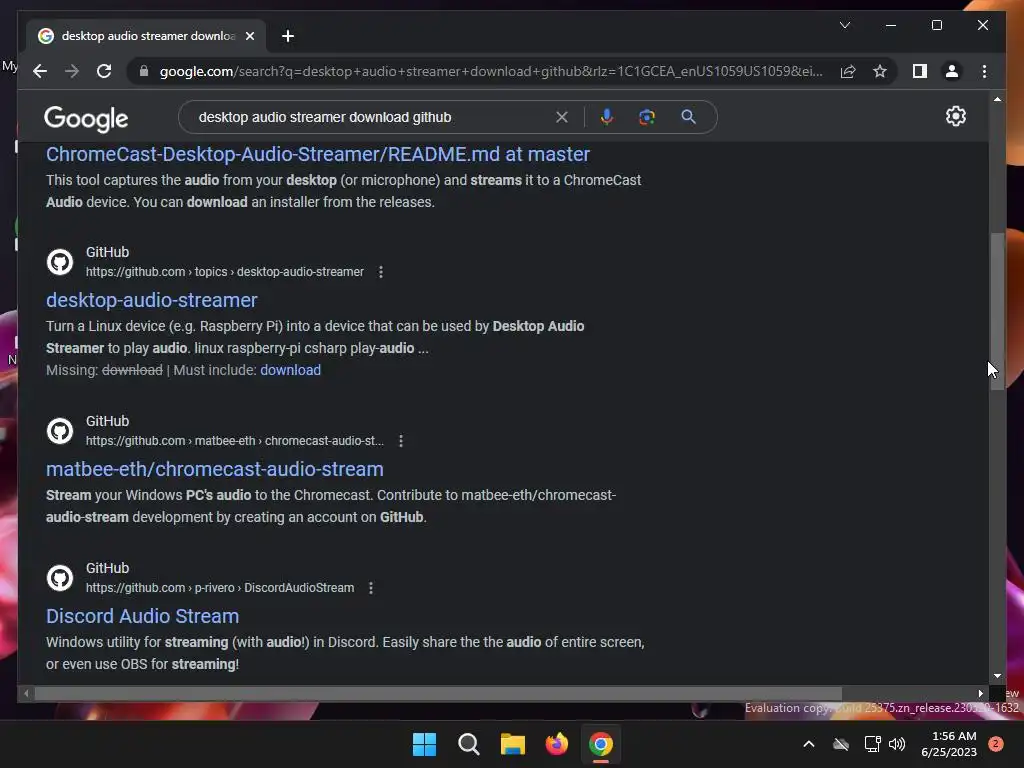Click the github.com topics desktop-audio-streamer URL
The height and width of the screenshot is (768, 1024).
[225, 272]
